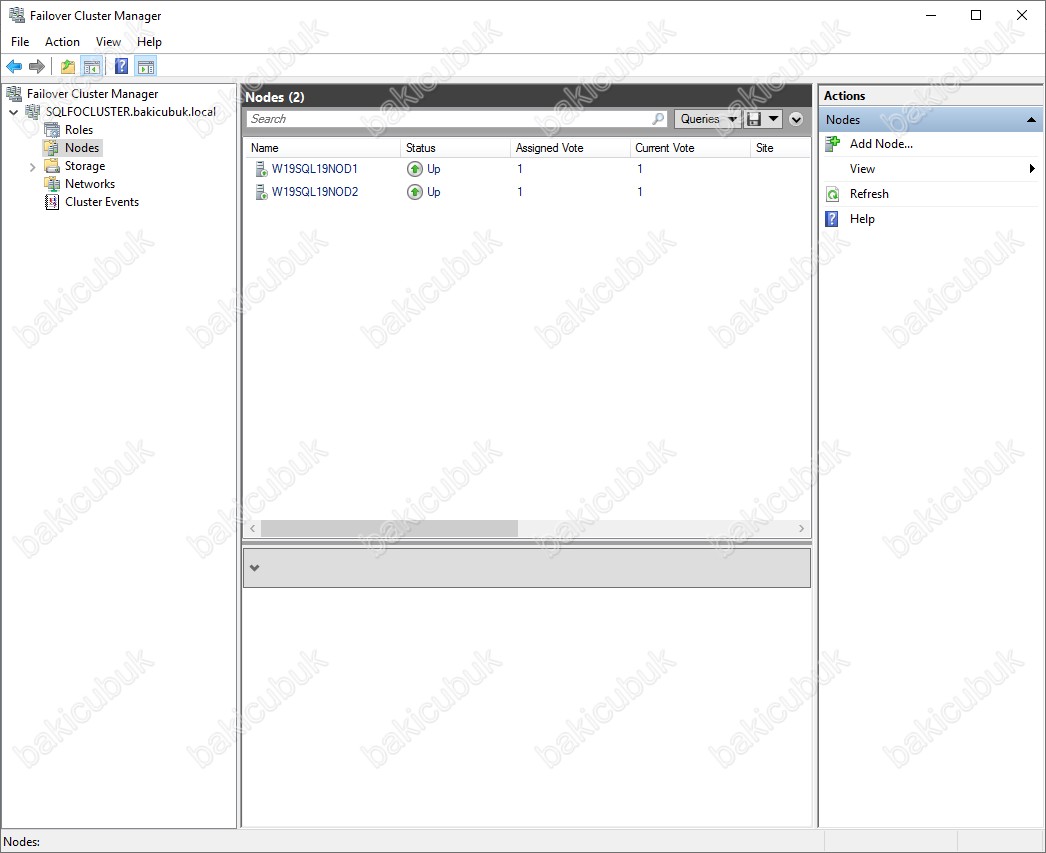1046x853 pixels.
Task: Select node name W19SQL19NOD1
Action: [314, 169]
